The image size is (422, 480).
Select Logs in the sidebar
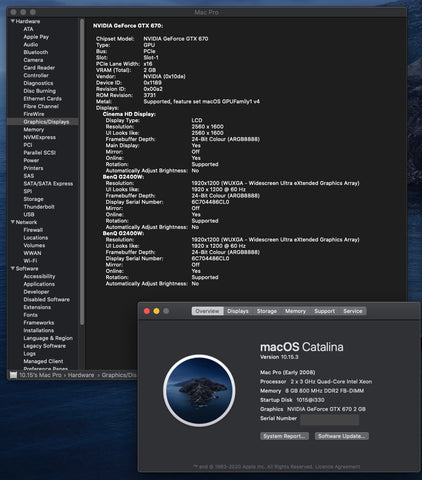click(29, 353)
